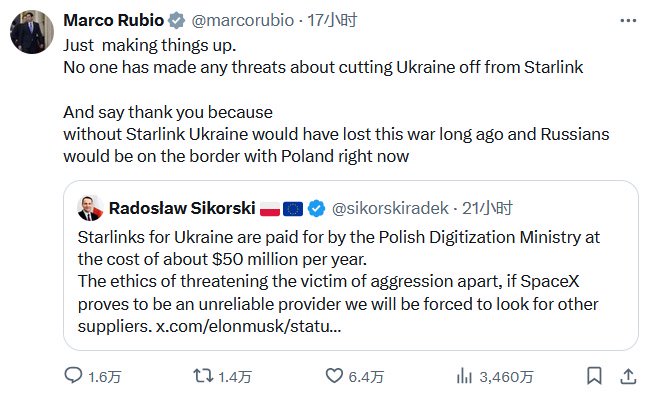Click the 6.4万 likes count
The height and width of the screenshot is (396, 648).
(366, 377)
